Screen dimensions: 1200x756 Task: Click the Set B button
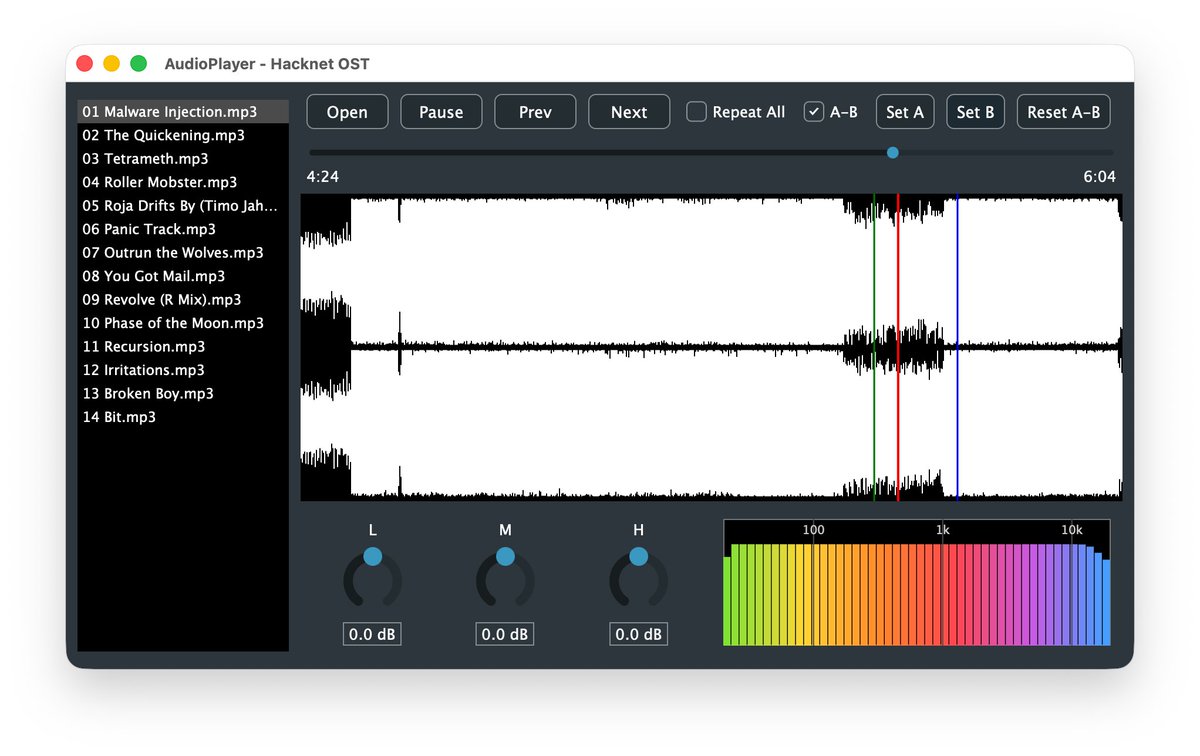[975, 112]
